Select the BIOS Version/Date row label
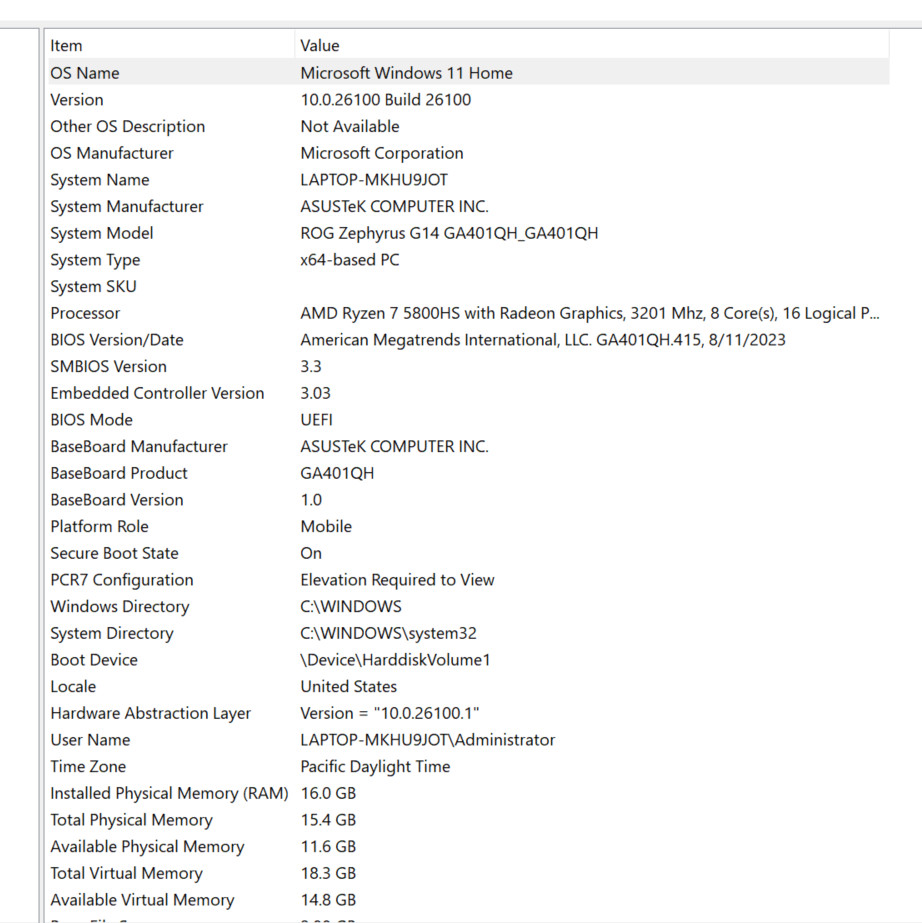This screenshot has height=923, width=922. [117, 340]
